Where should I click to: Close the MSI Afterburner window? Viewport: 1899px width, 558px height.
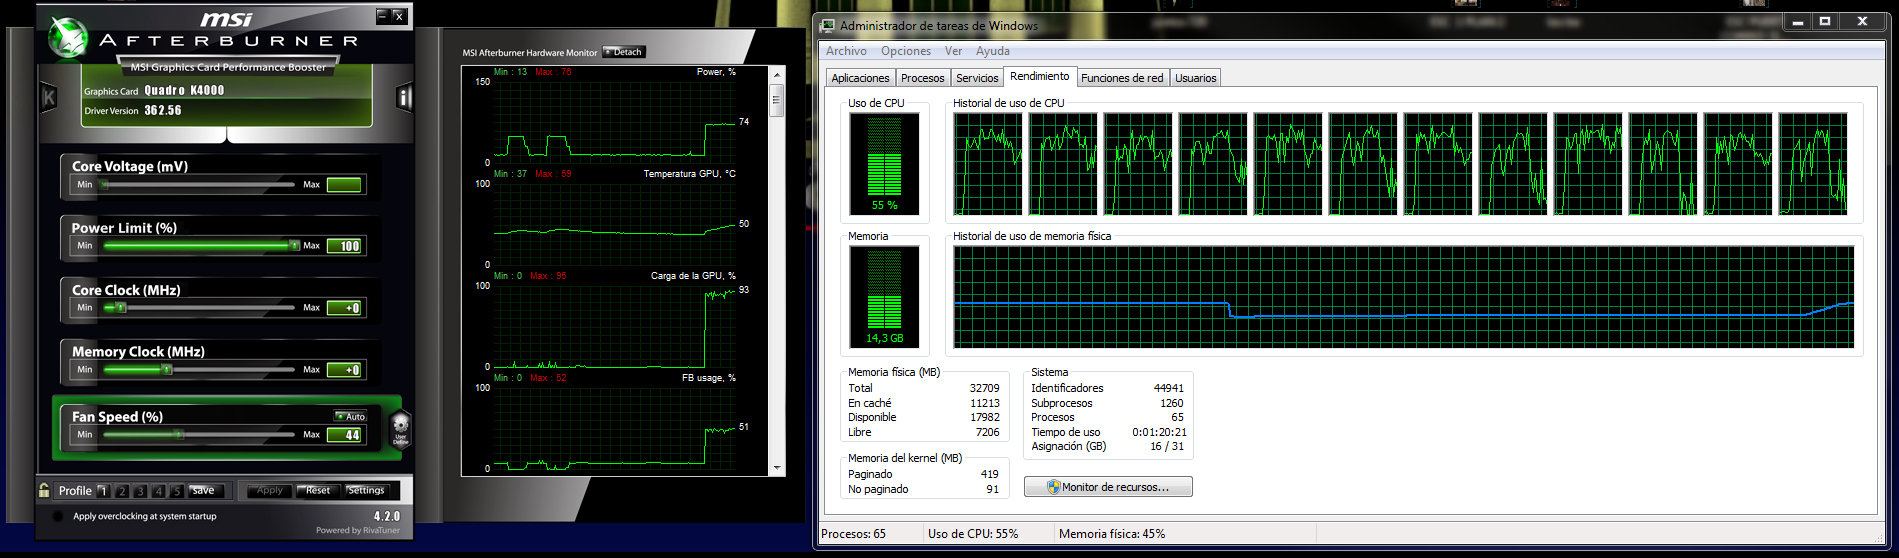click(398, 16)
